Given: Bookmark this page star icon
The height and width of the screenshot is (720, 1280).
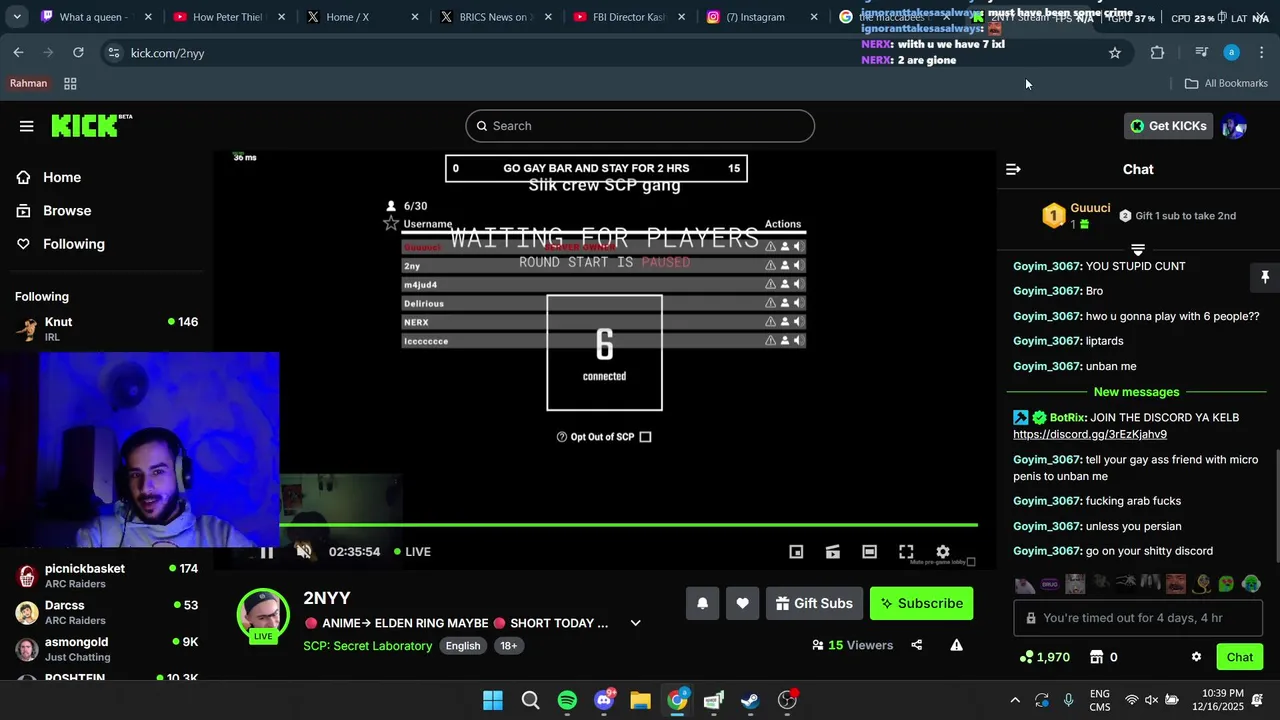Looking at the screenshot, I should point(1115,53).
